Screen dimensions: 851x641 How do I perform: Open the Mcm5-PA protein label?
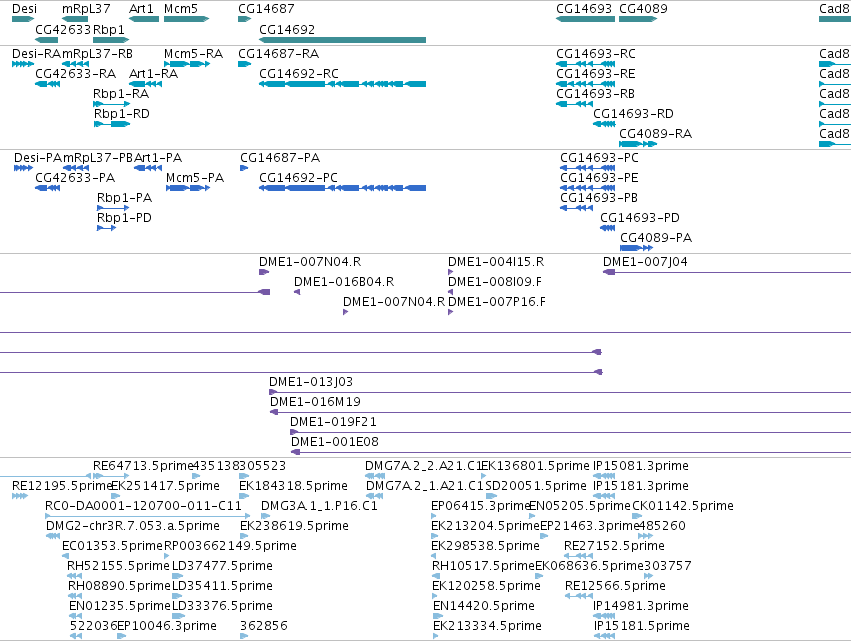click(x=195, y=178)
